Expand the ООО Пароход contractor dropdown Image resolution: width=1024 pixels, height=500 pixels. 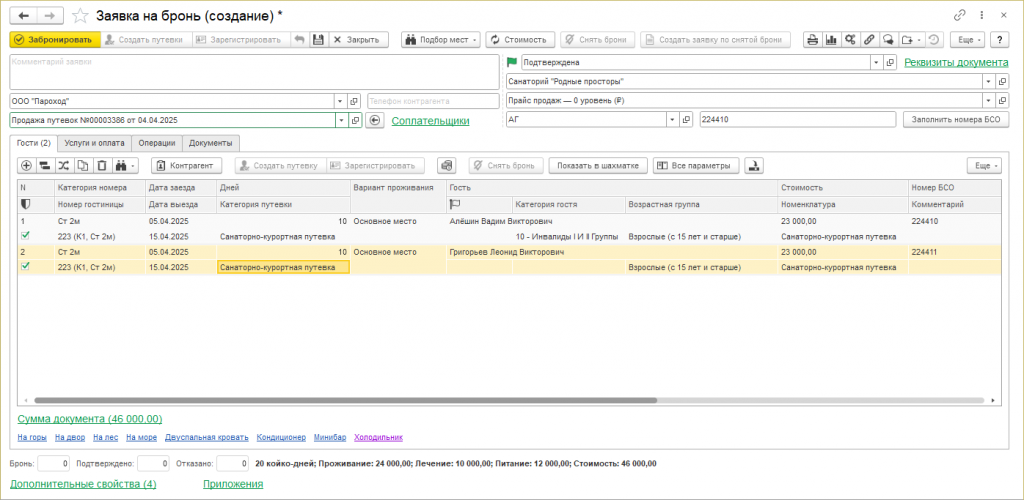point(340,101)
